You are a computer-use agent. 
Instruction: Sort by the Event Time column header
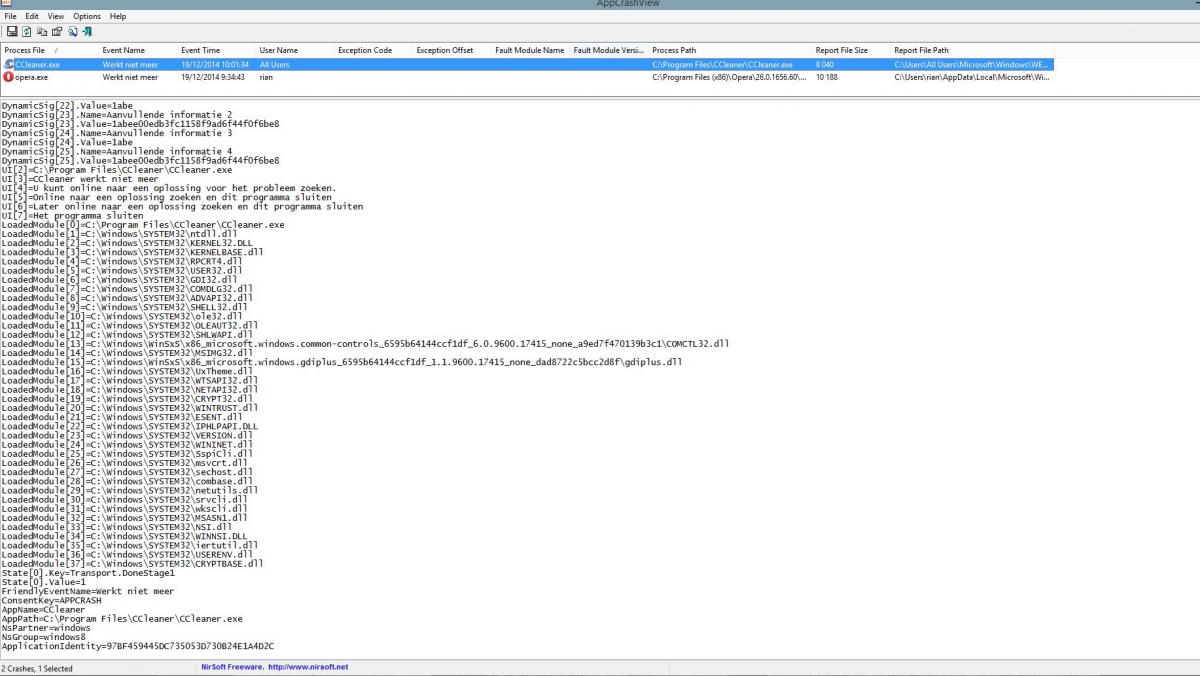pyautogui.click(x=216, y=50)
